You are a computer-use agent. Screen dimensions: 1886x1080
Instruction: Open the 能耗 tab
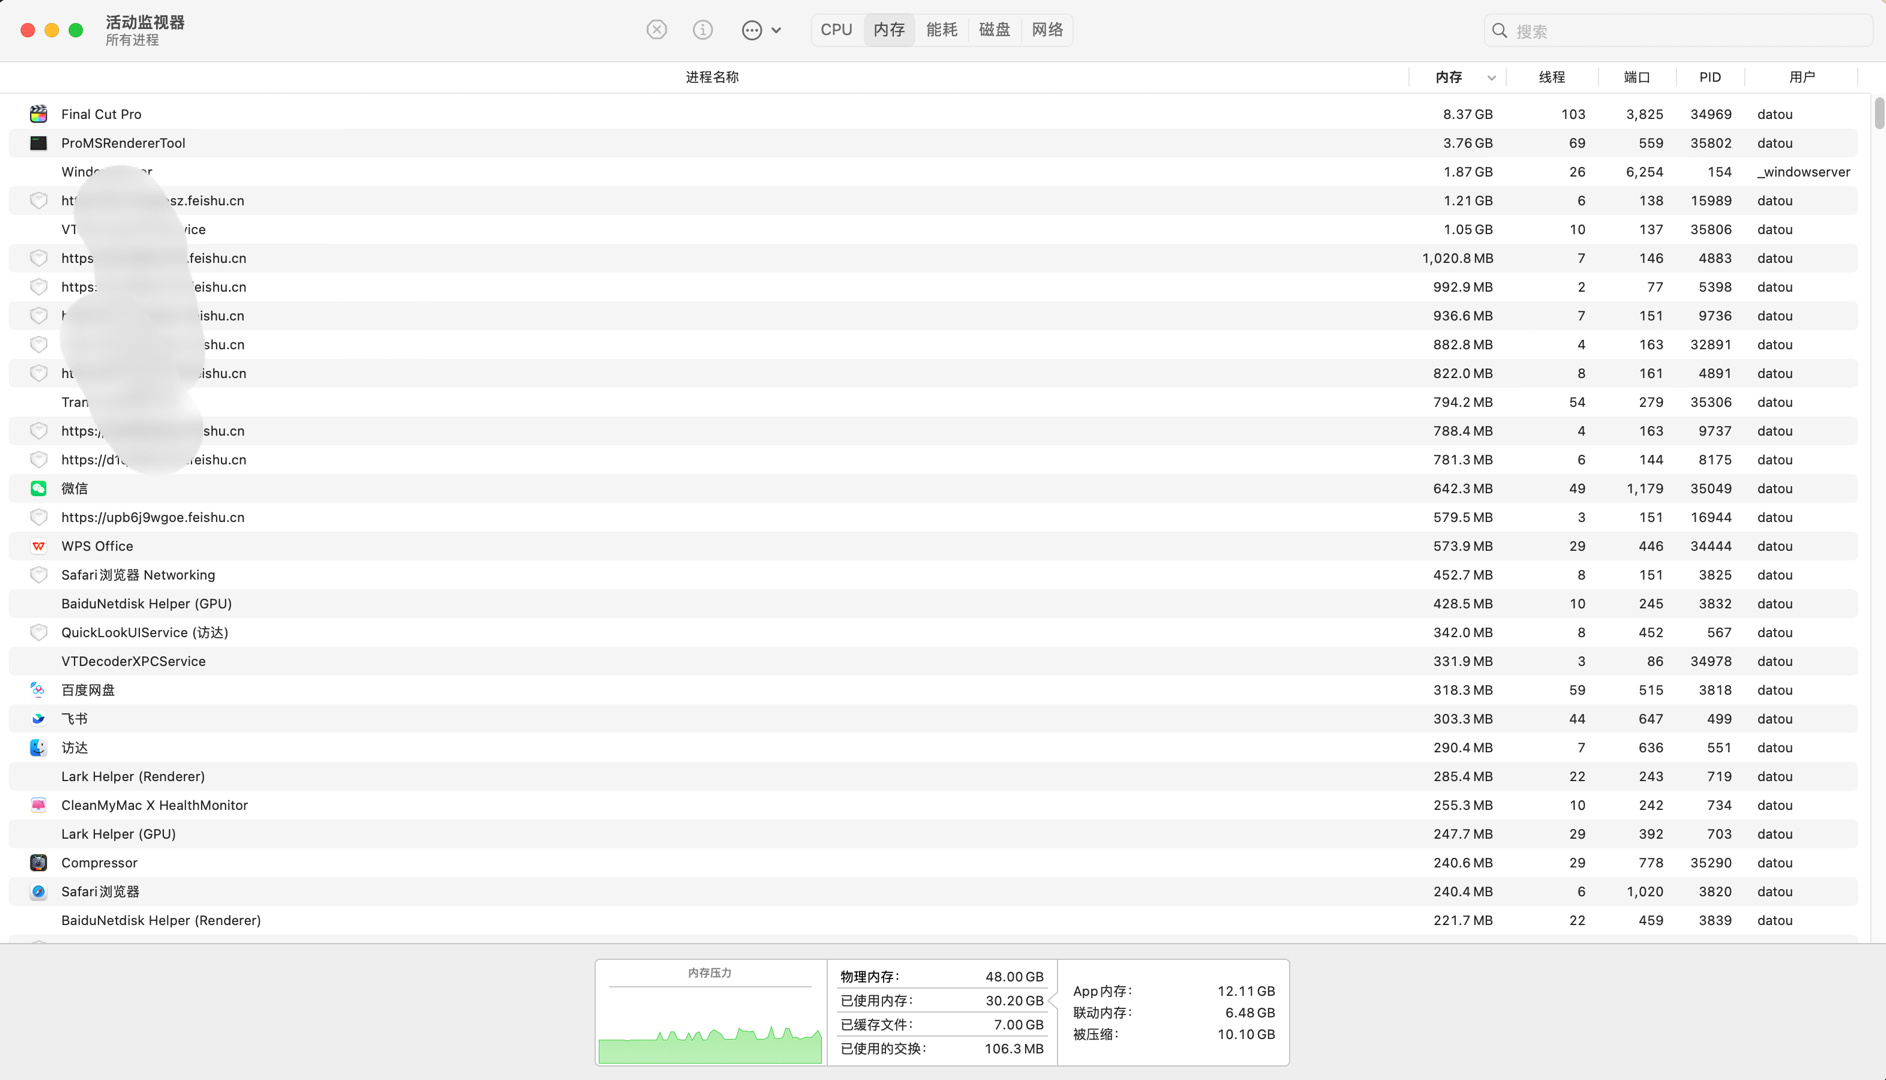[942, 30]
